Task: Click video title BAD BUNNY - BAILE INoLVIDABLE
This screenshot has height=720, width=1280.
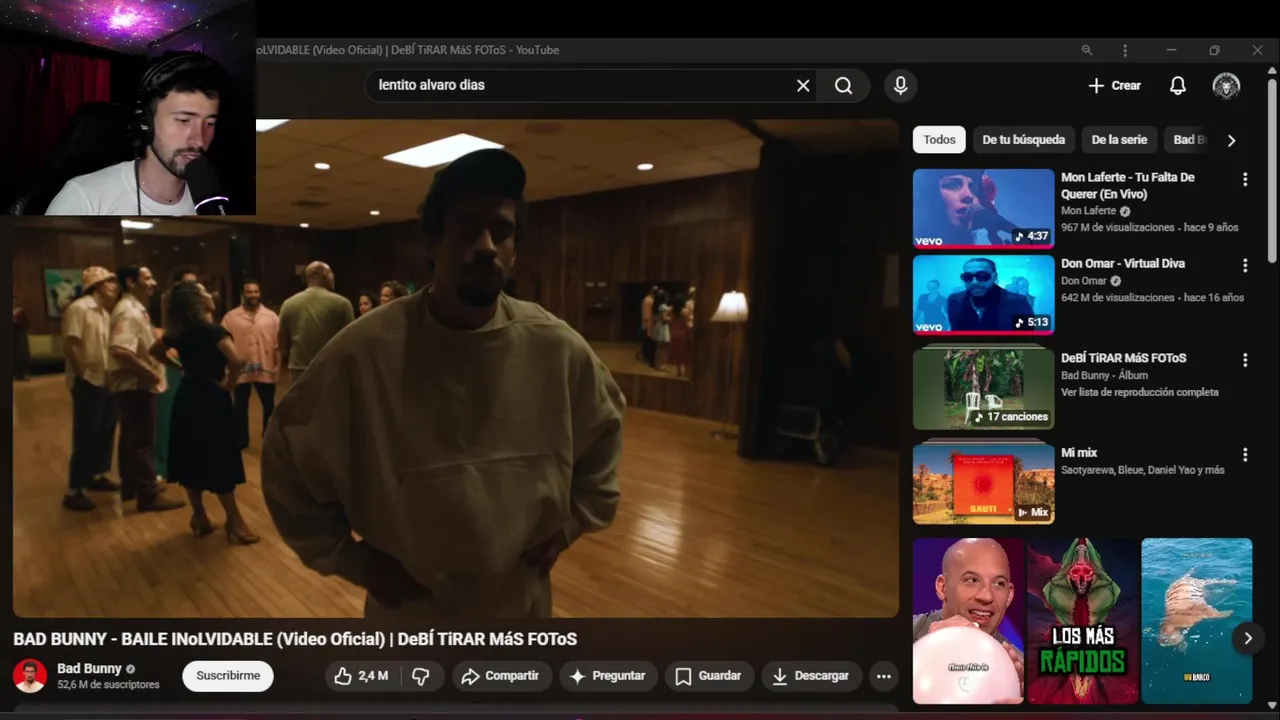Action: (295, 639)
